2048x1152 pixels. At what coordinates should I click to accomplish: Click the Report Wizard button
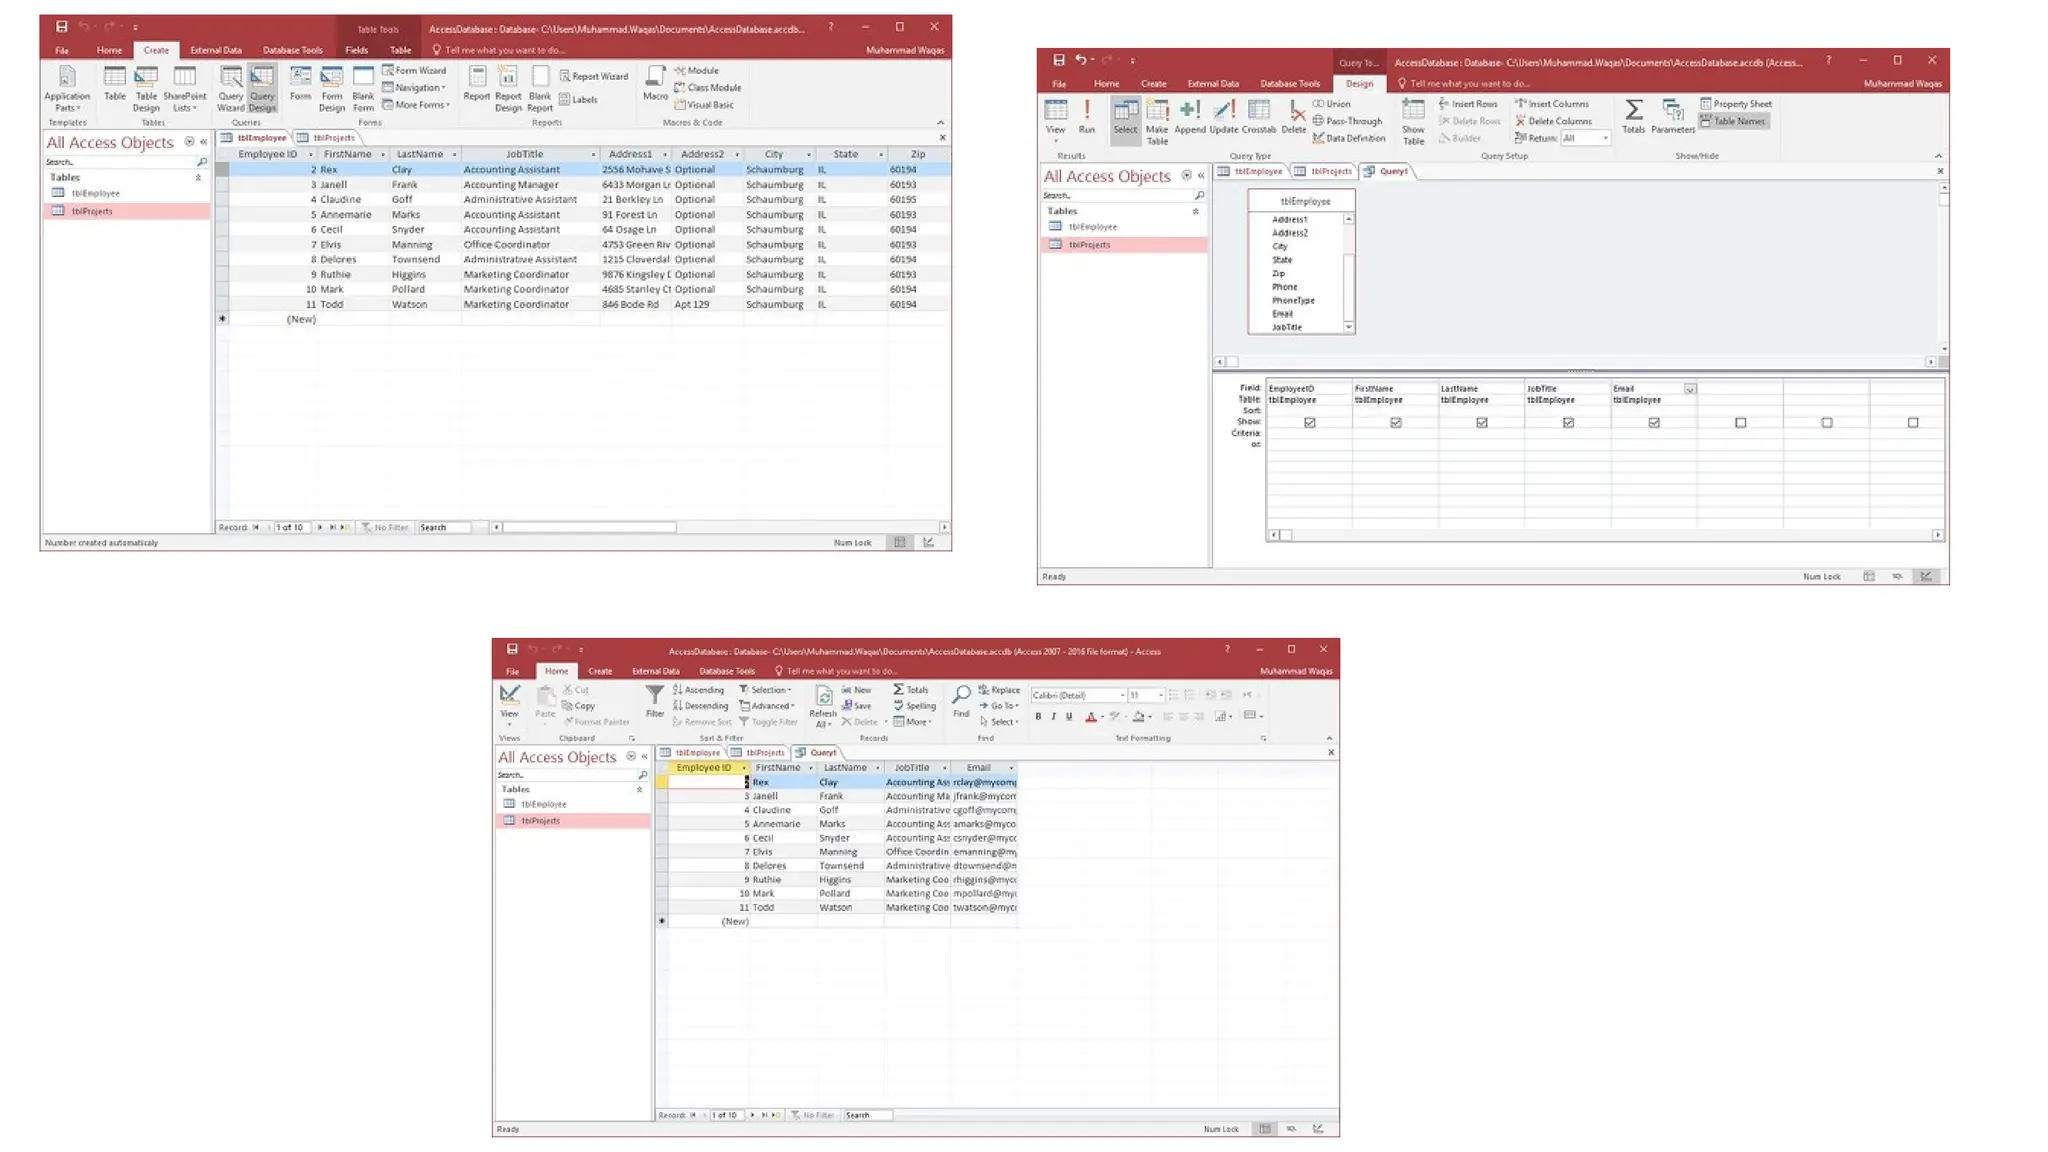tap(594, 77)
